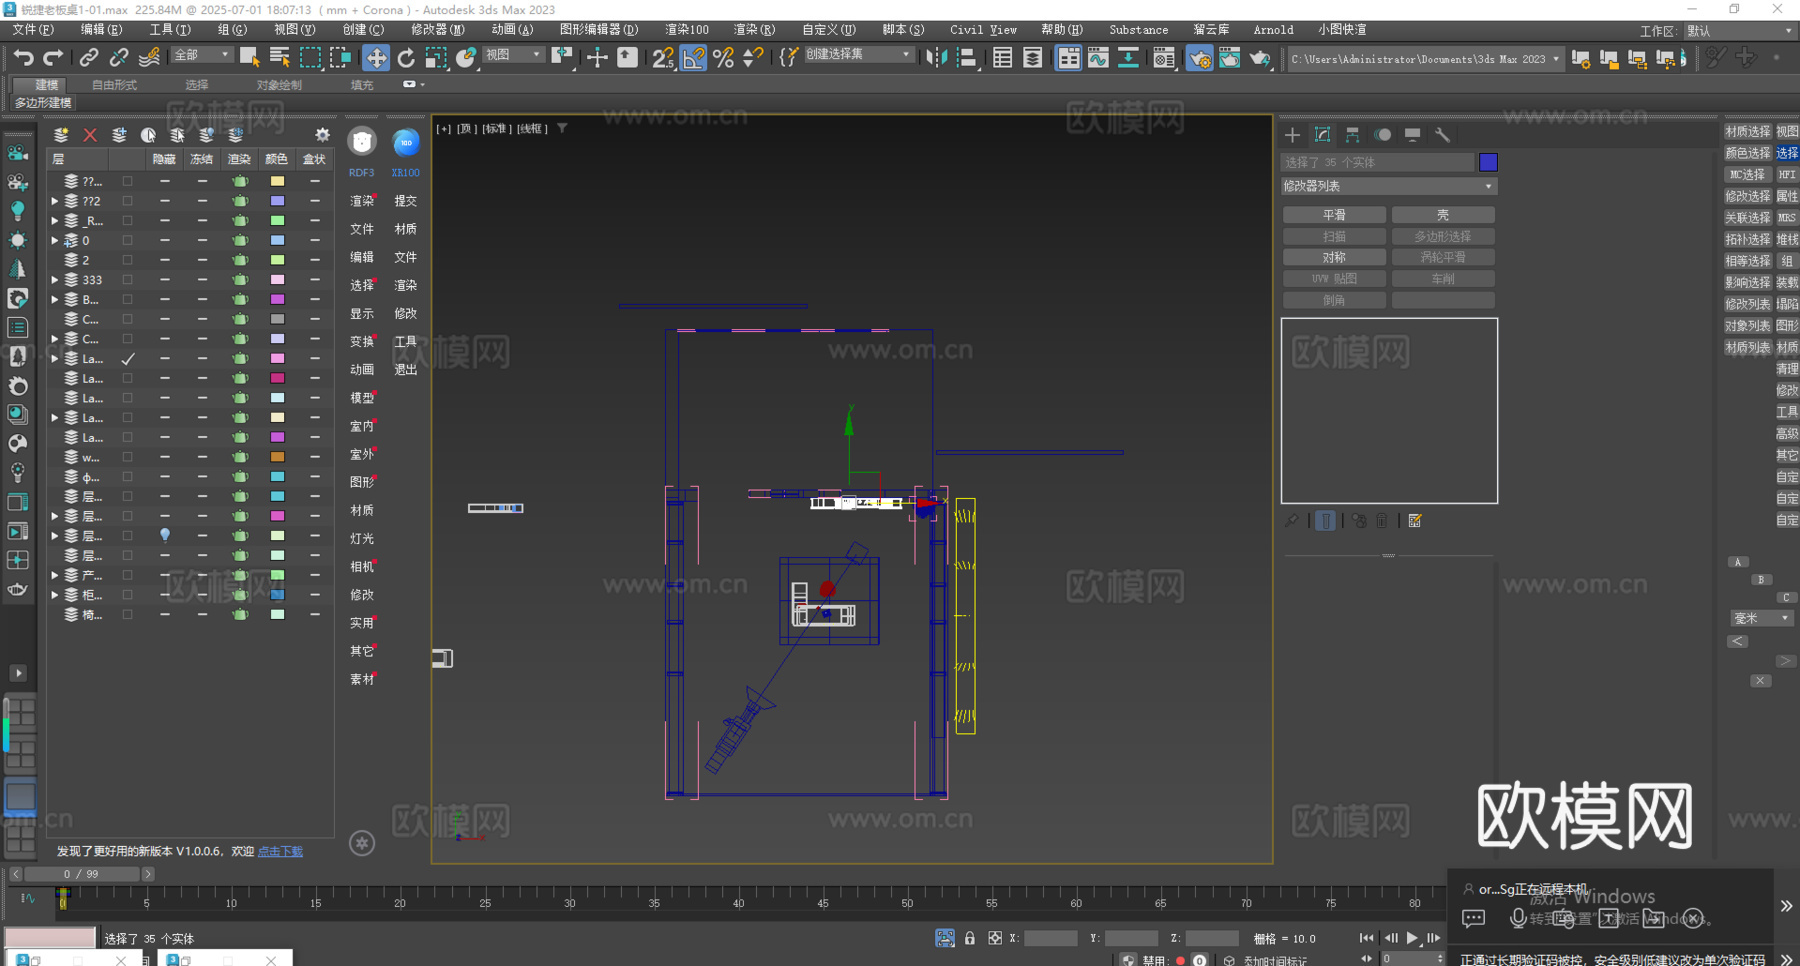Click 提交 button in XR100 column

tap(405, 201)
